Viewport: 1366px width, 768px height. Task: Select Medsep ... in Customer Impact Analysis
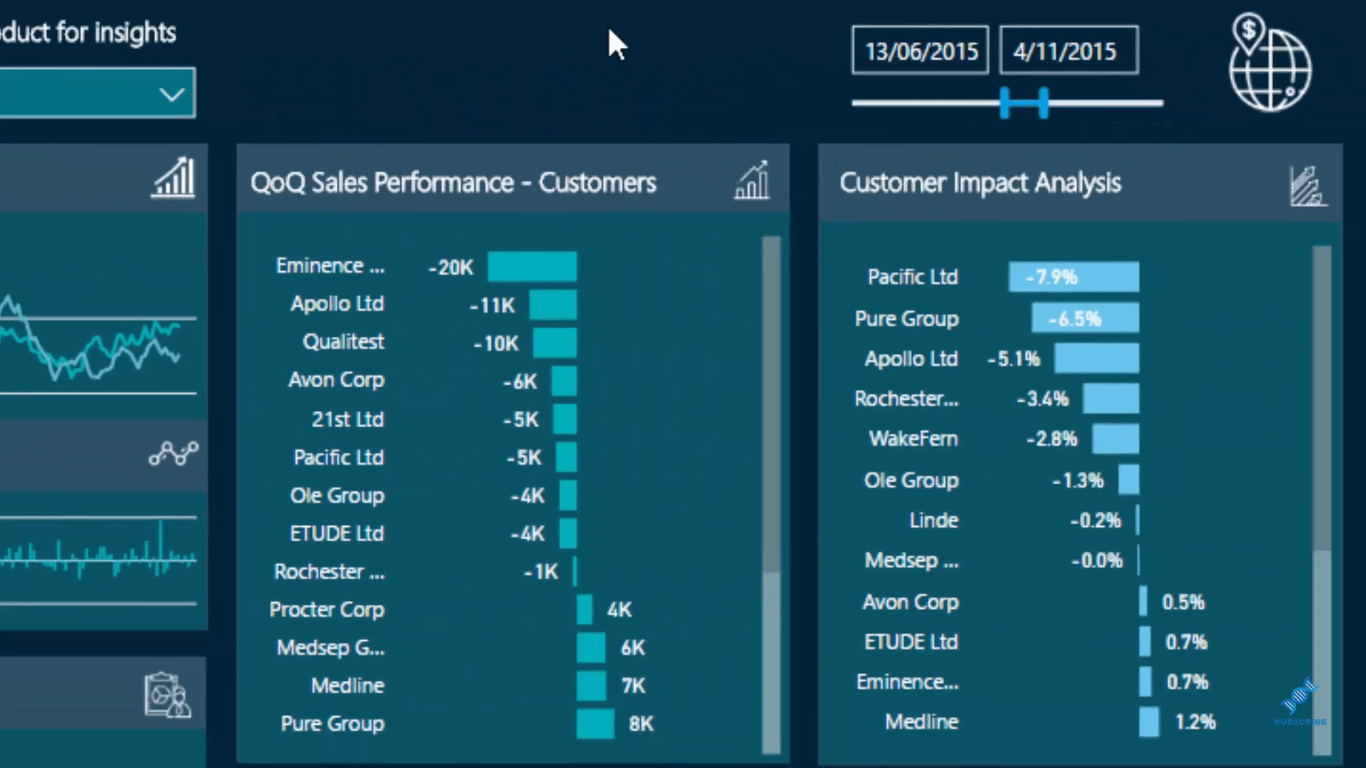pyautogui.click(x=911, y=561)
